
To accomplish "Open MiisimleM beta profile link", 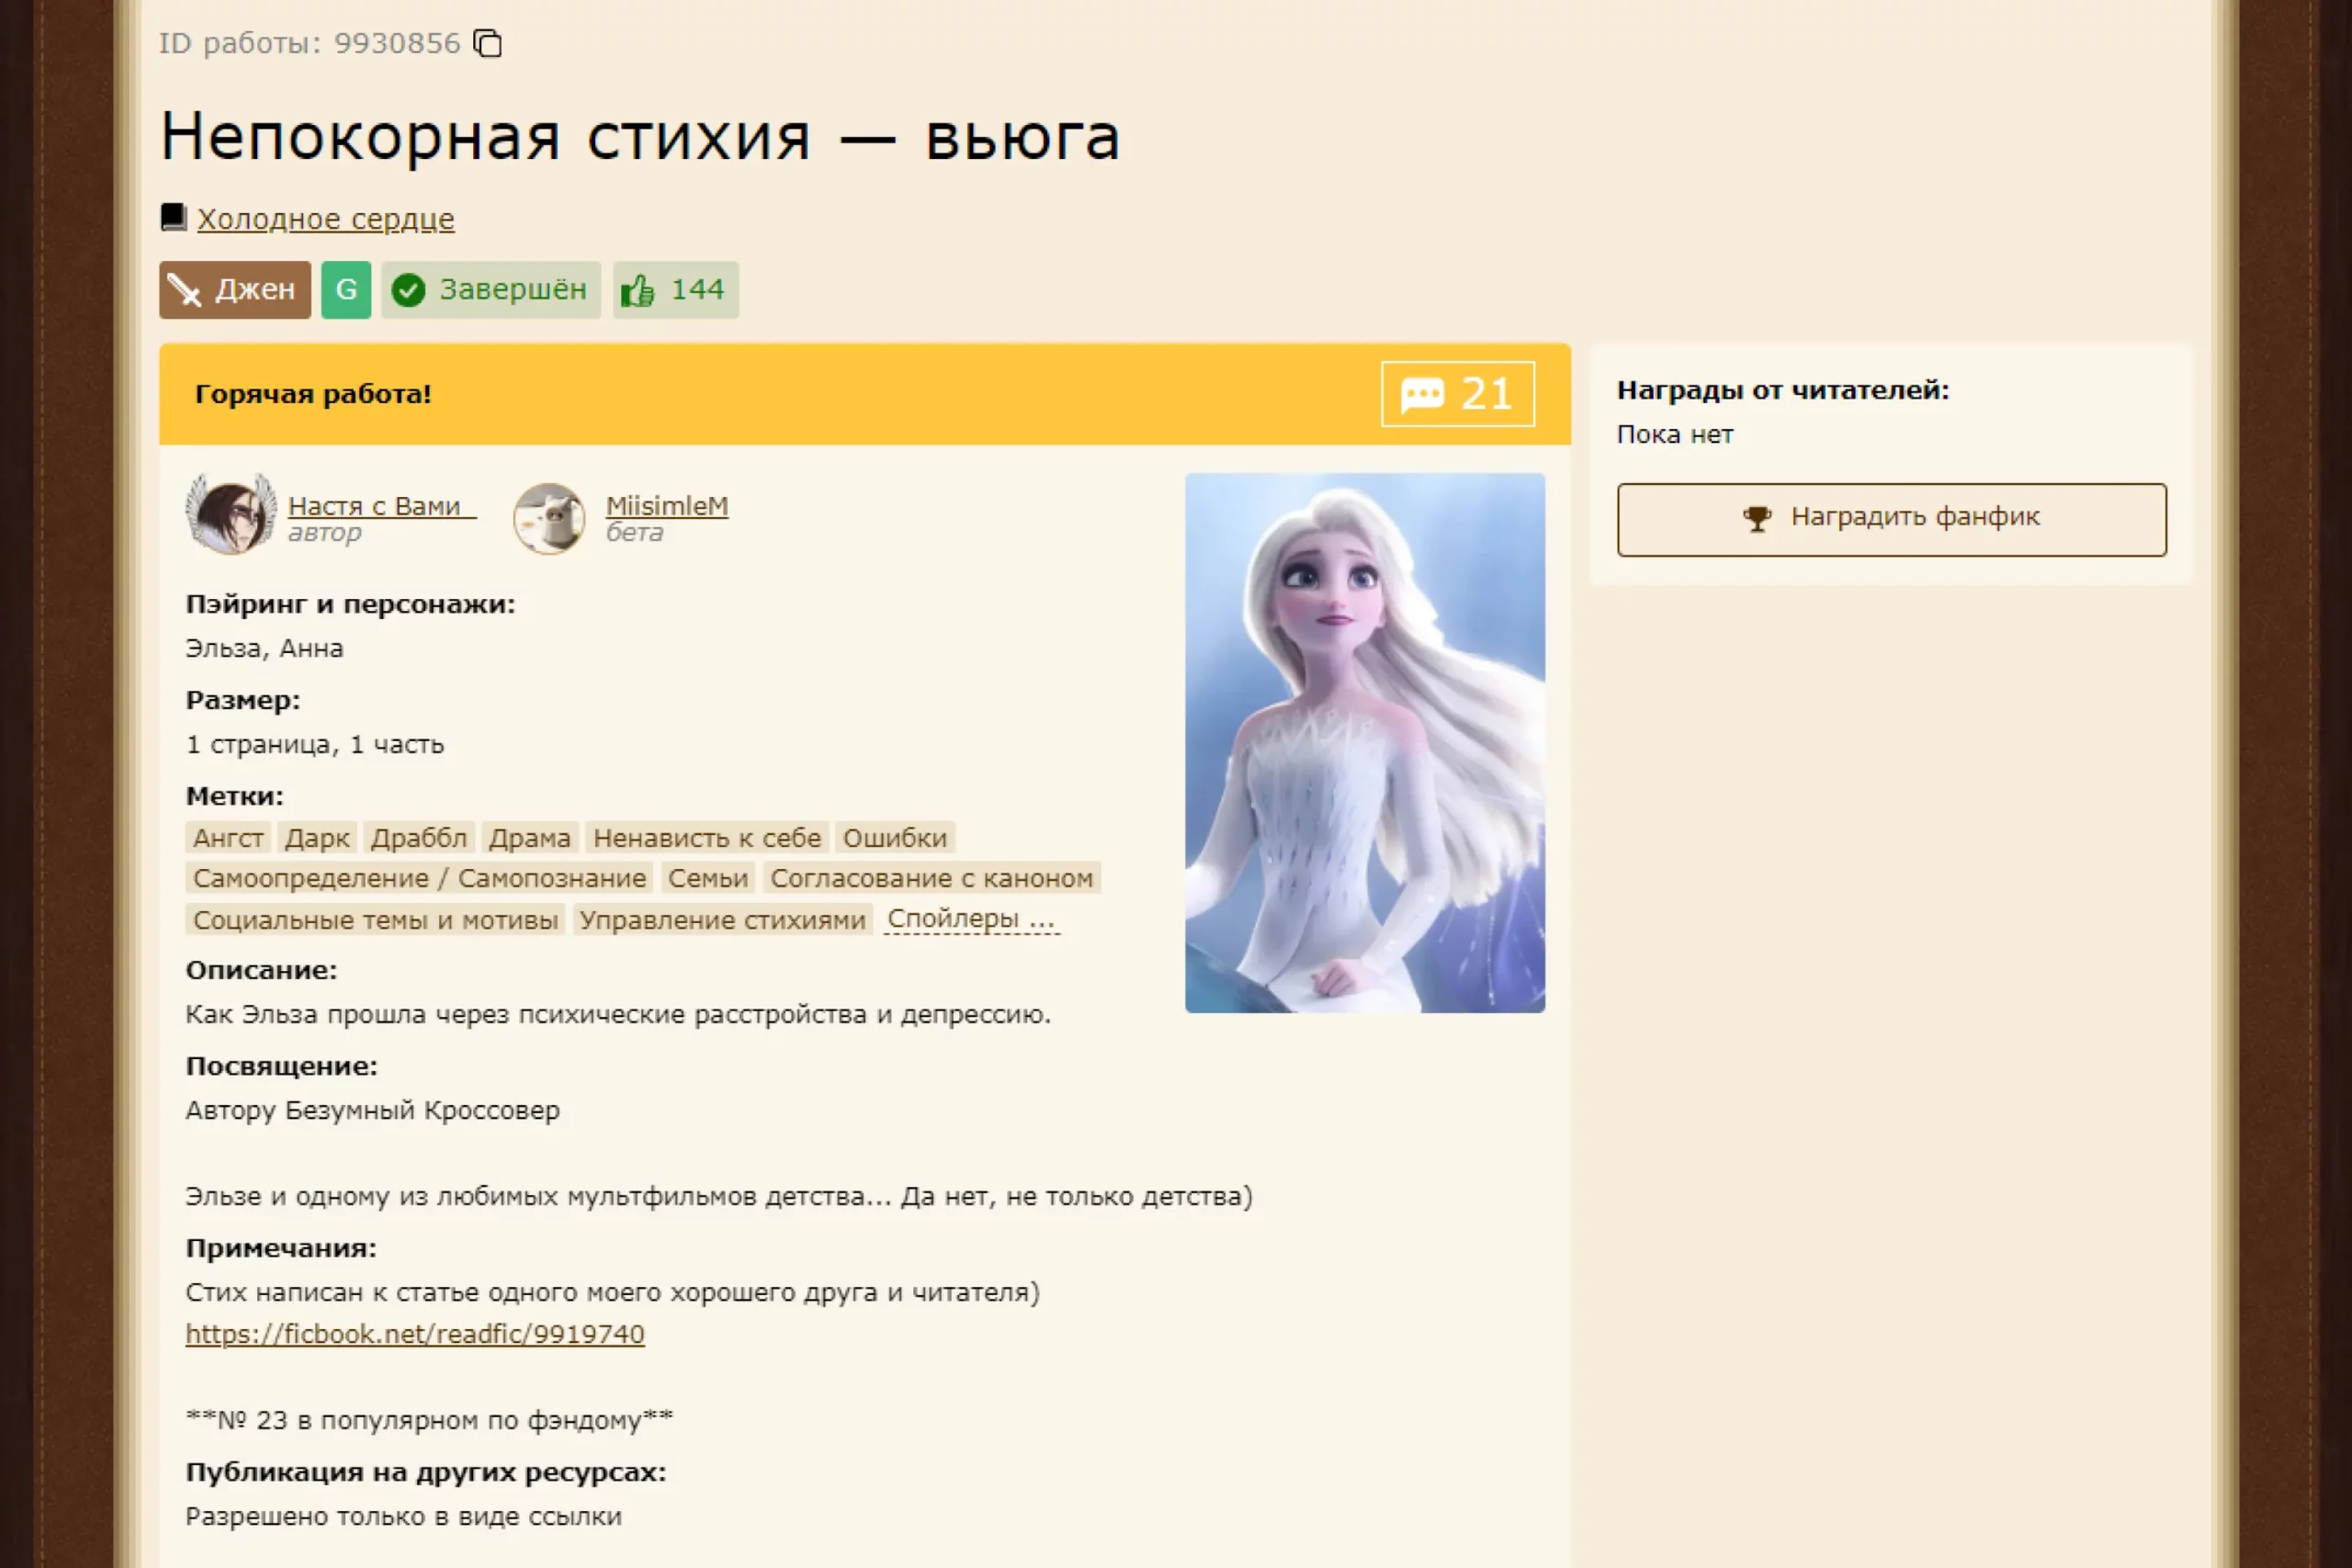I will (x=667, y=506).
